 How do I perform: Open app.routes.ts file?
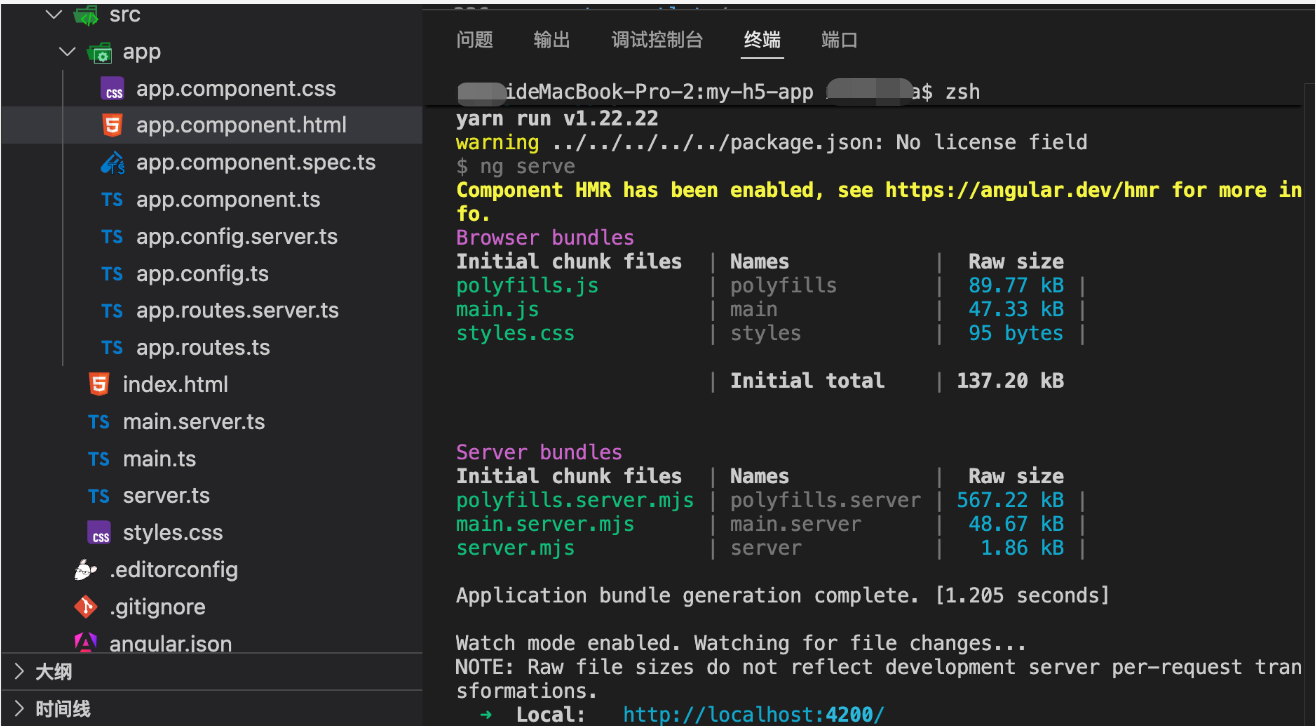pos(203,347)
